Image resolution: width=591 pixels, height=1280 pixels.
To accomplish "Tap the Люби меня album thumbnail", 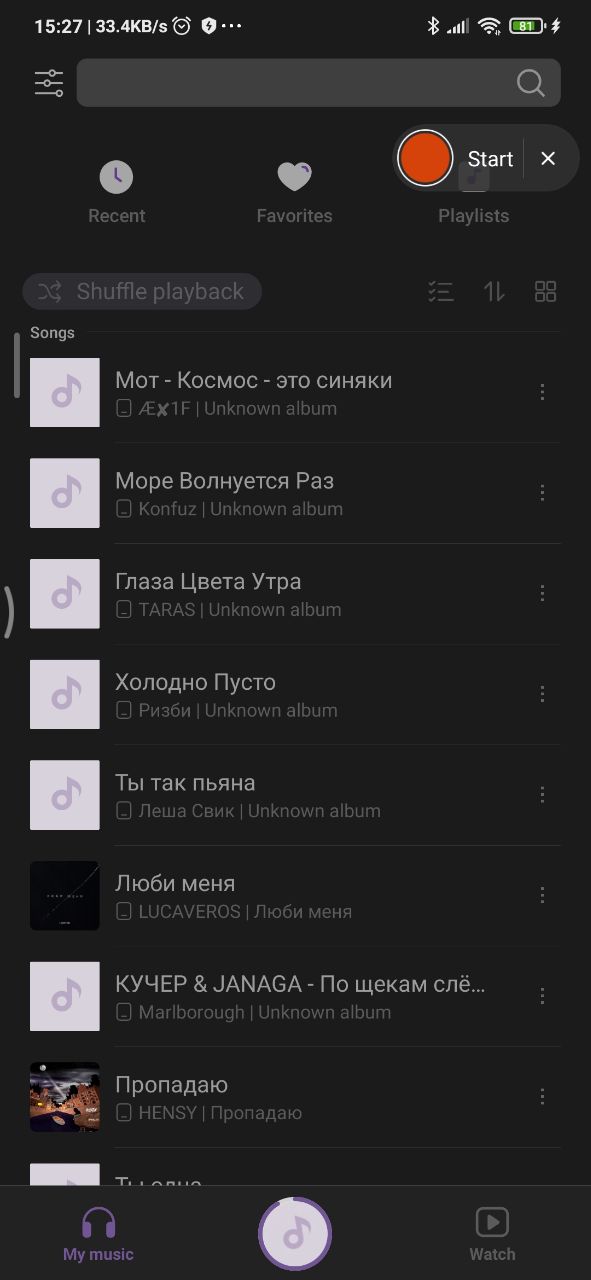I will click(65, 896).
